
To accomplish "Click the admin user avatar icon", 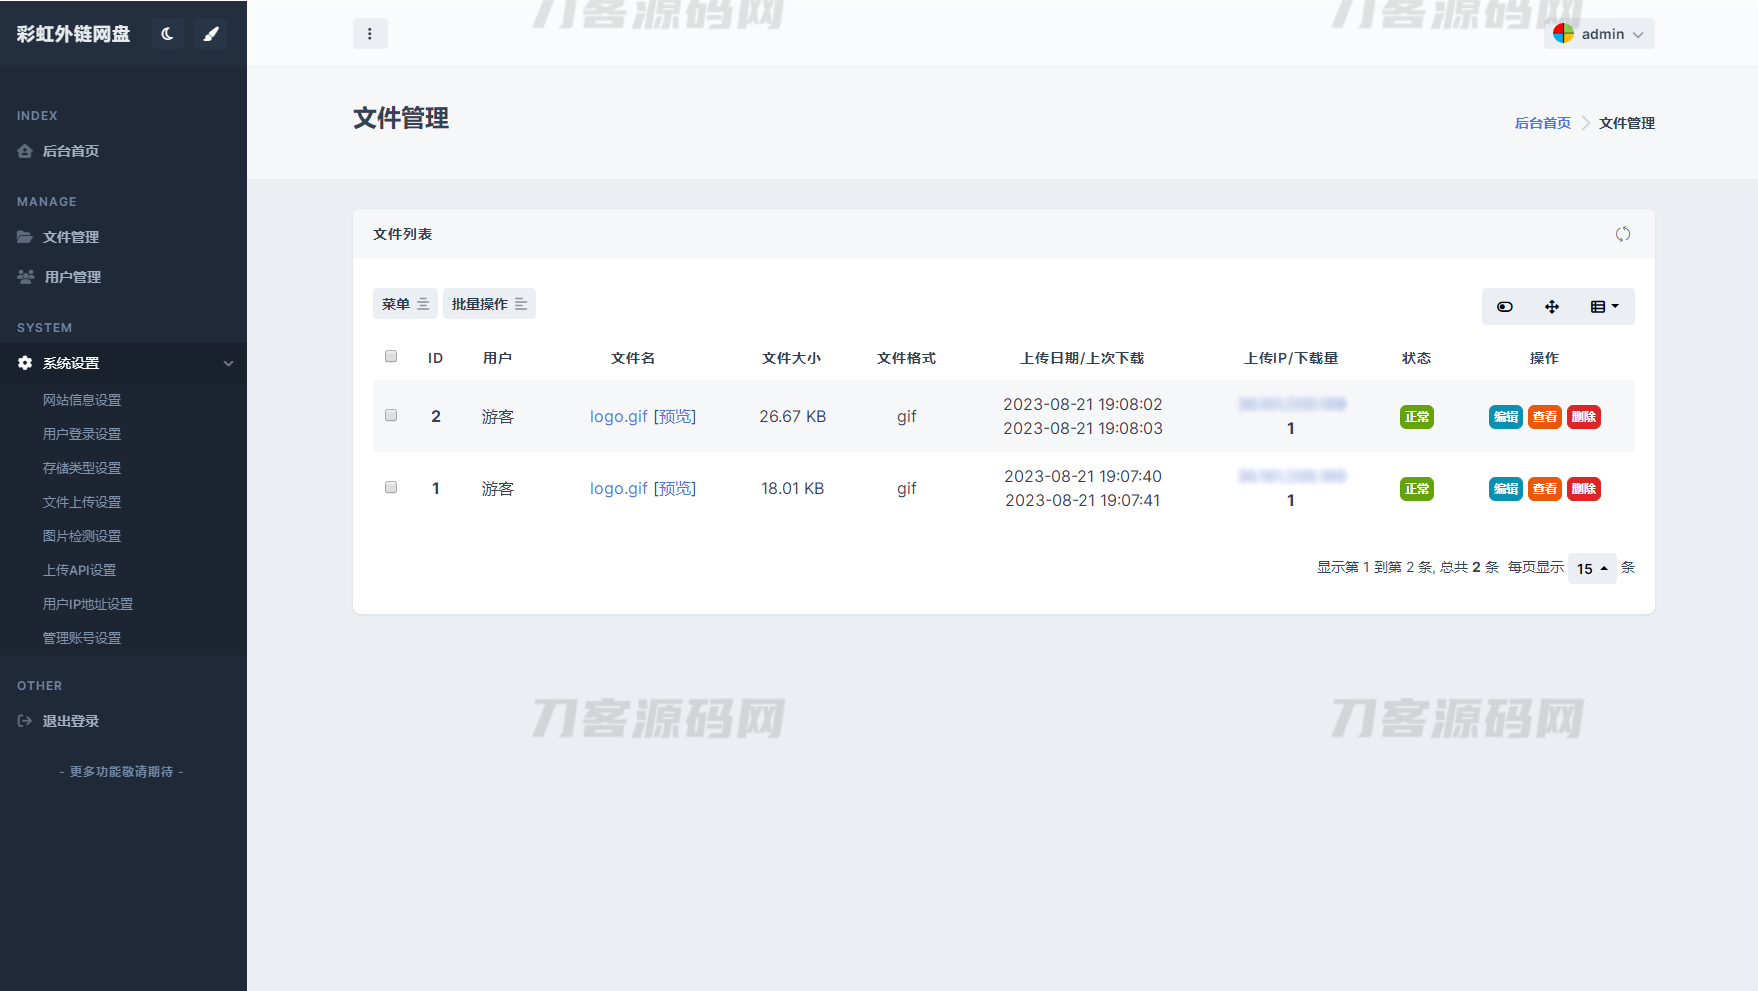I will (x=1563, y=34).
